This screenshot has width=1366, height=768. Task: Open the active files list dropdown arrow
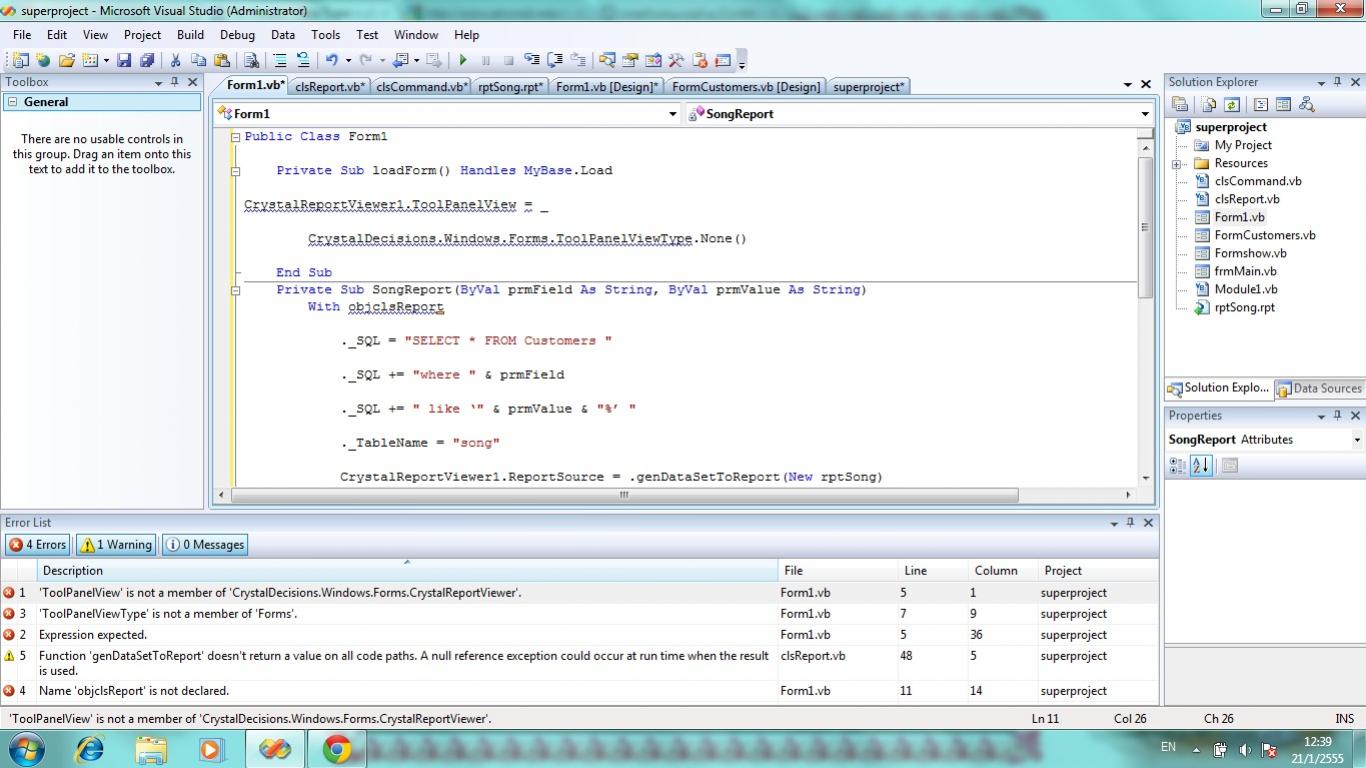(1127, 85)
